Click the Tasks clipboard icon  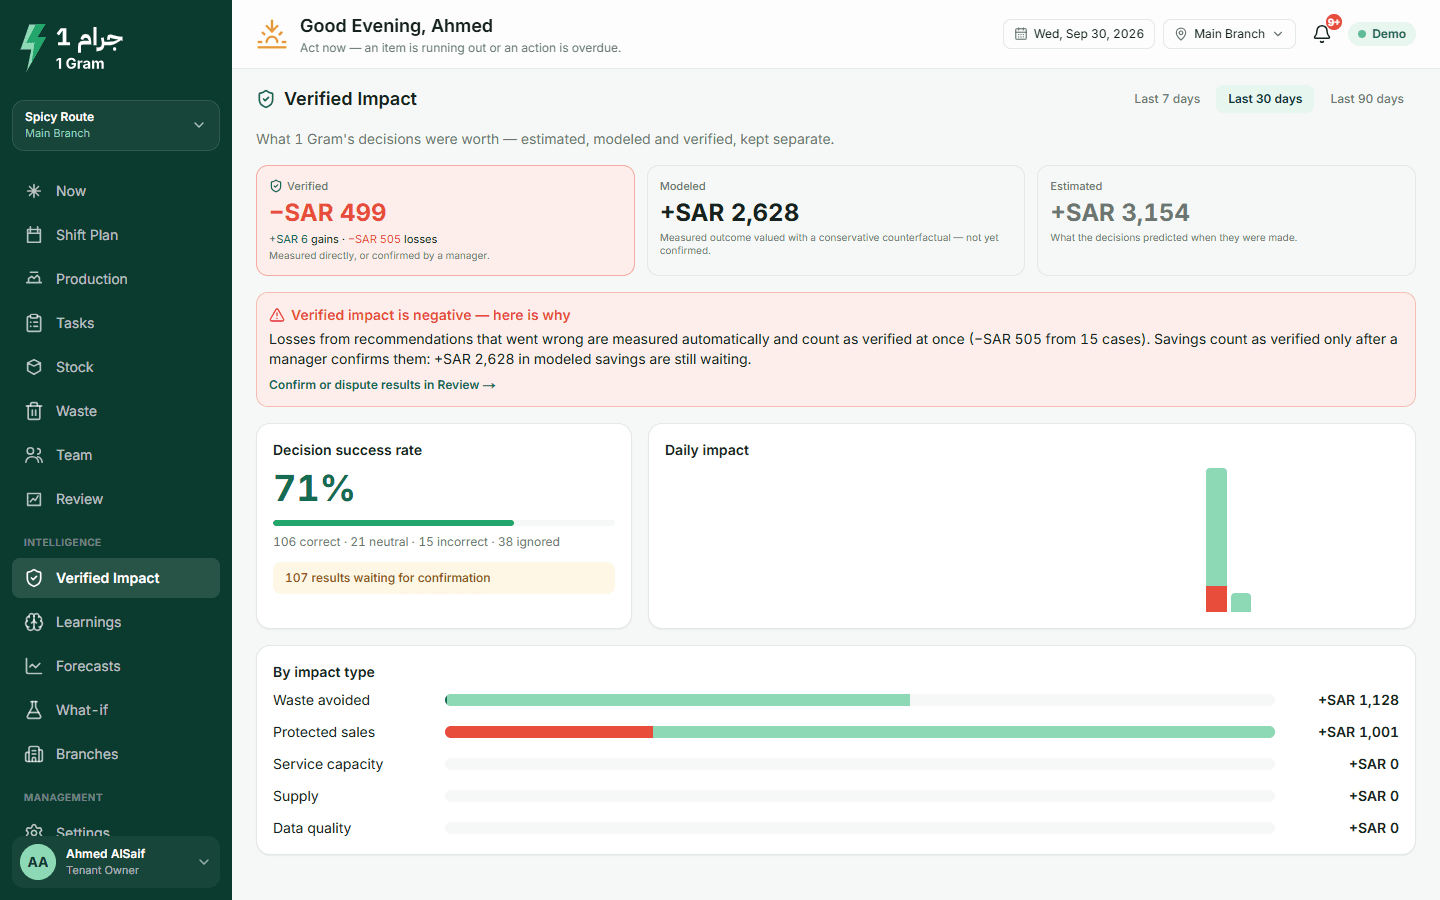34,323
